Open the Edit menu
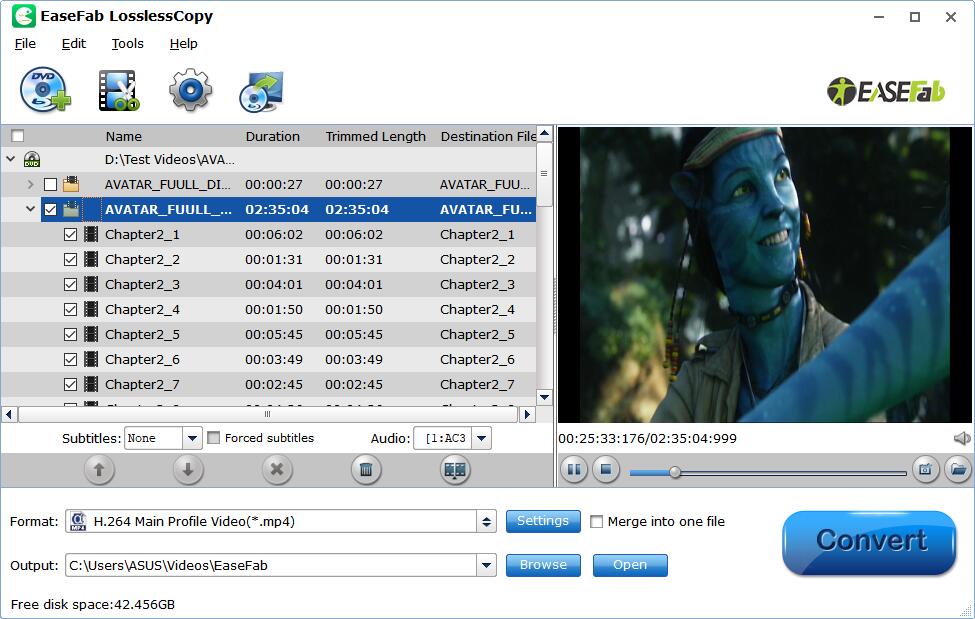975x619 pixels. [73, 44]
